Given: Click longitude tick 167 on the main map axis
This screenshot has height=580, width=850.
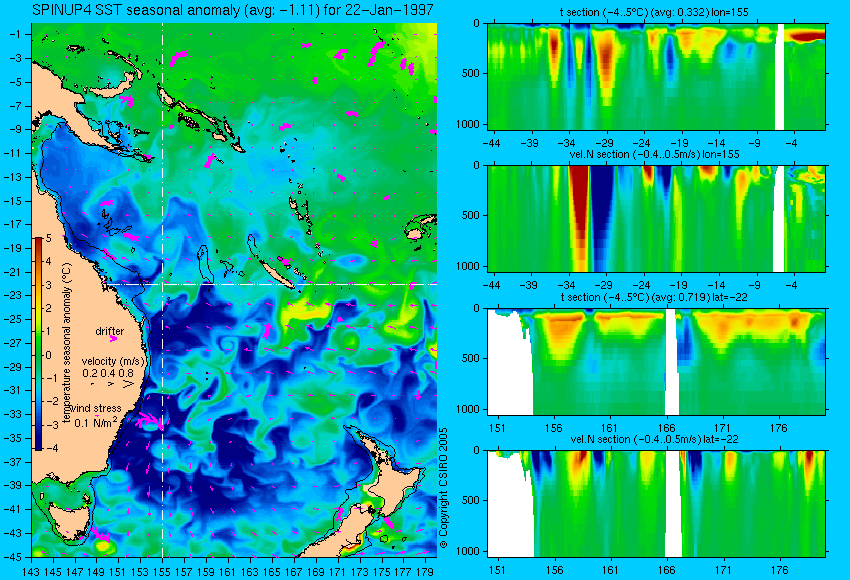Looking at the screenshot, I should pos(293,571).
